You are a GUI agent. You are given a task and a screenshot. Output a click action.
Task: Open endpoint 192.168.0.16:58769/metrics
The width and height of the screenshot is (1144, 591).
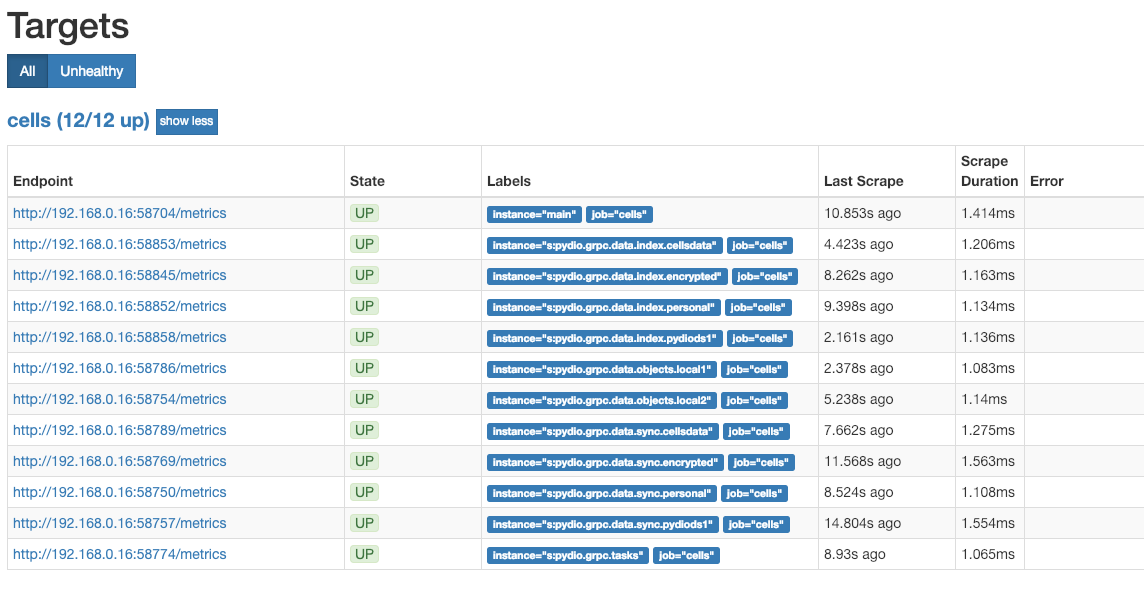[120, 461]
